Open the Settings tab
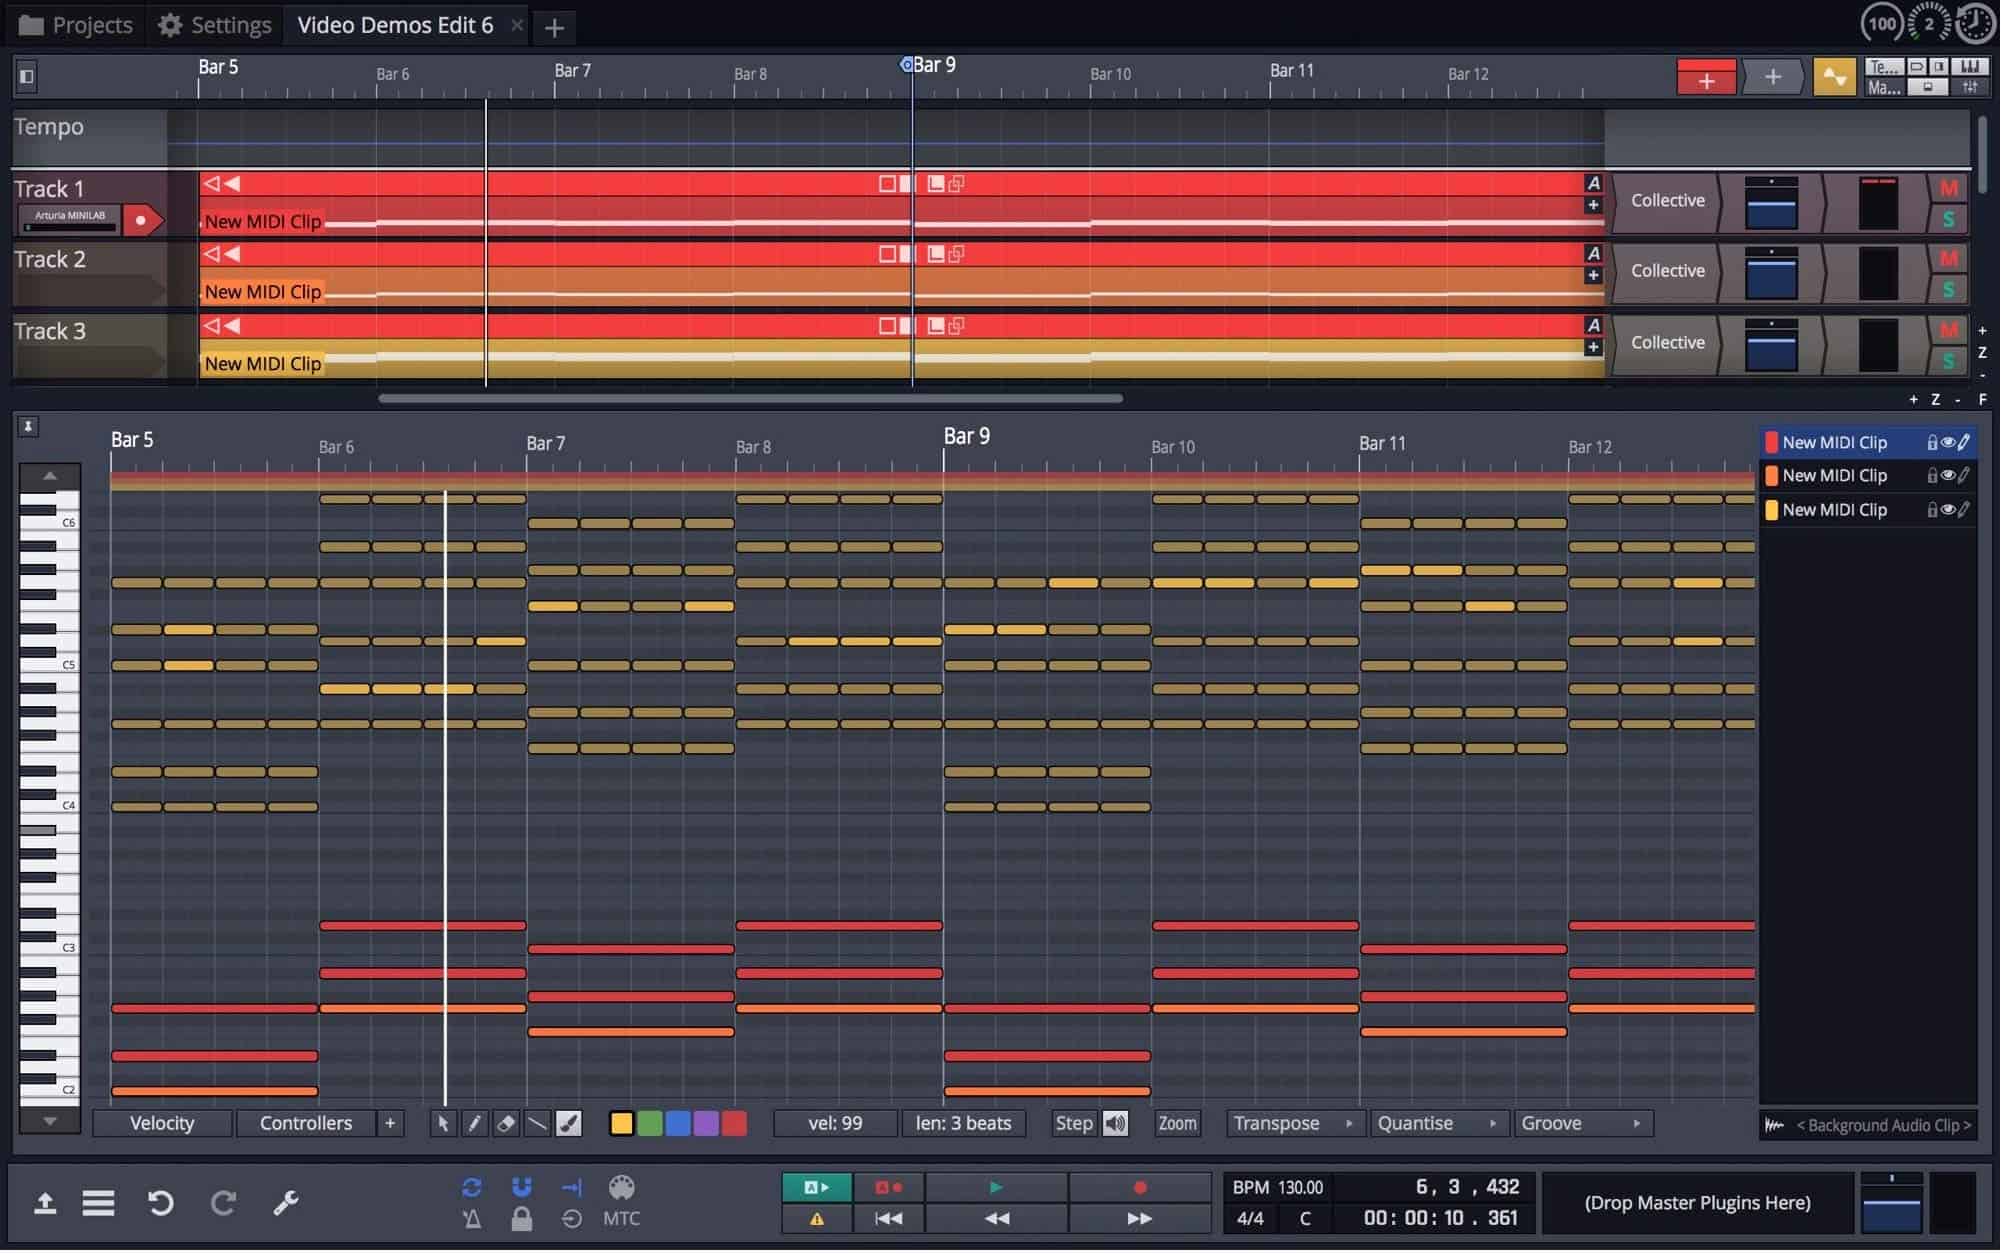 coord(215,25)
